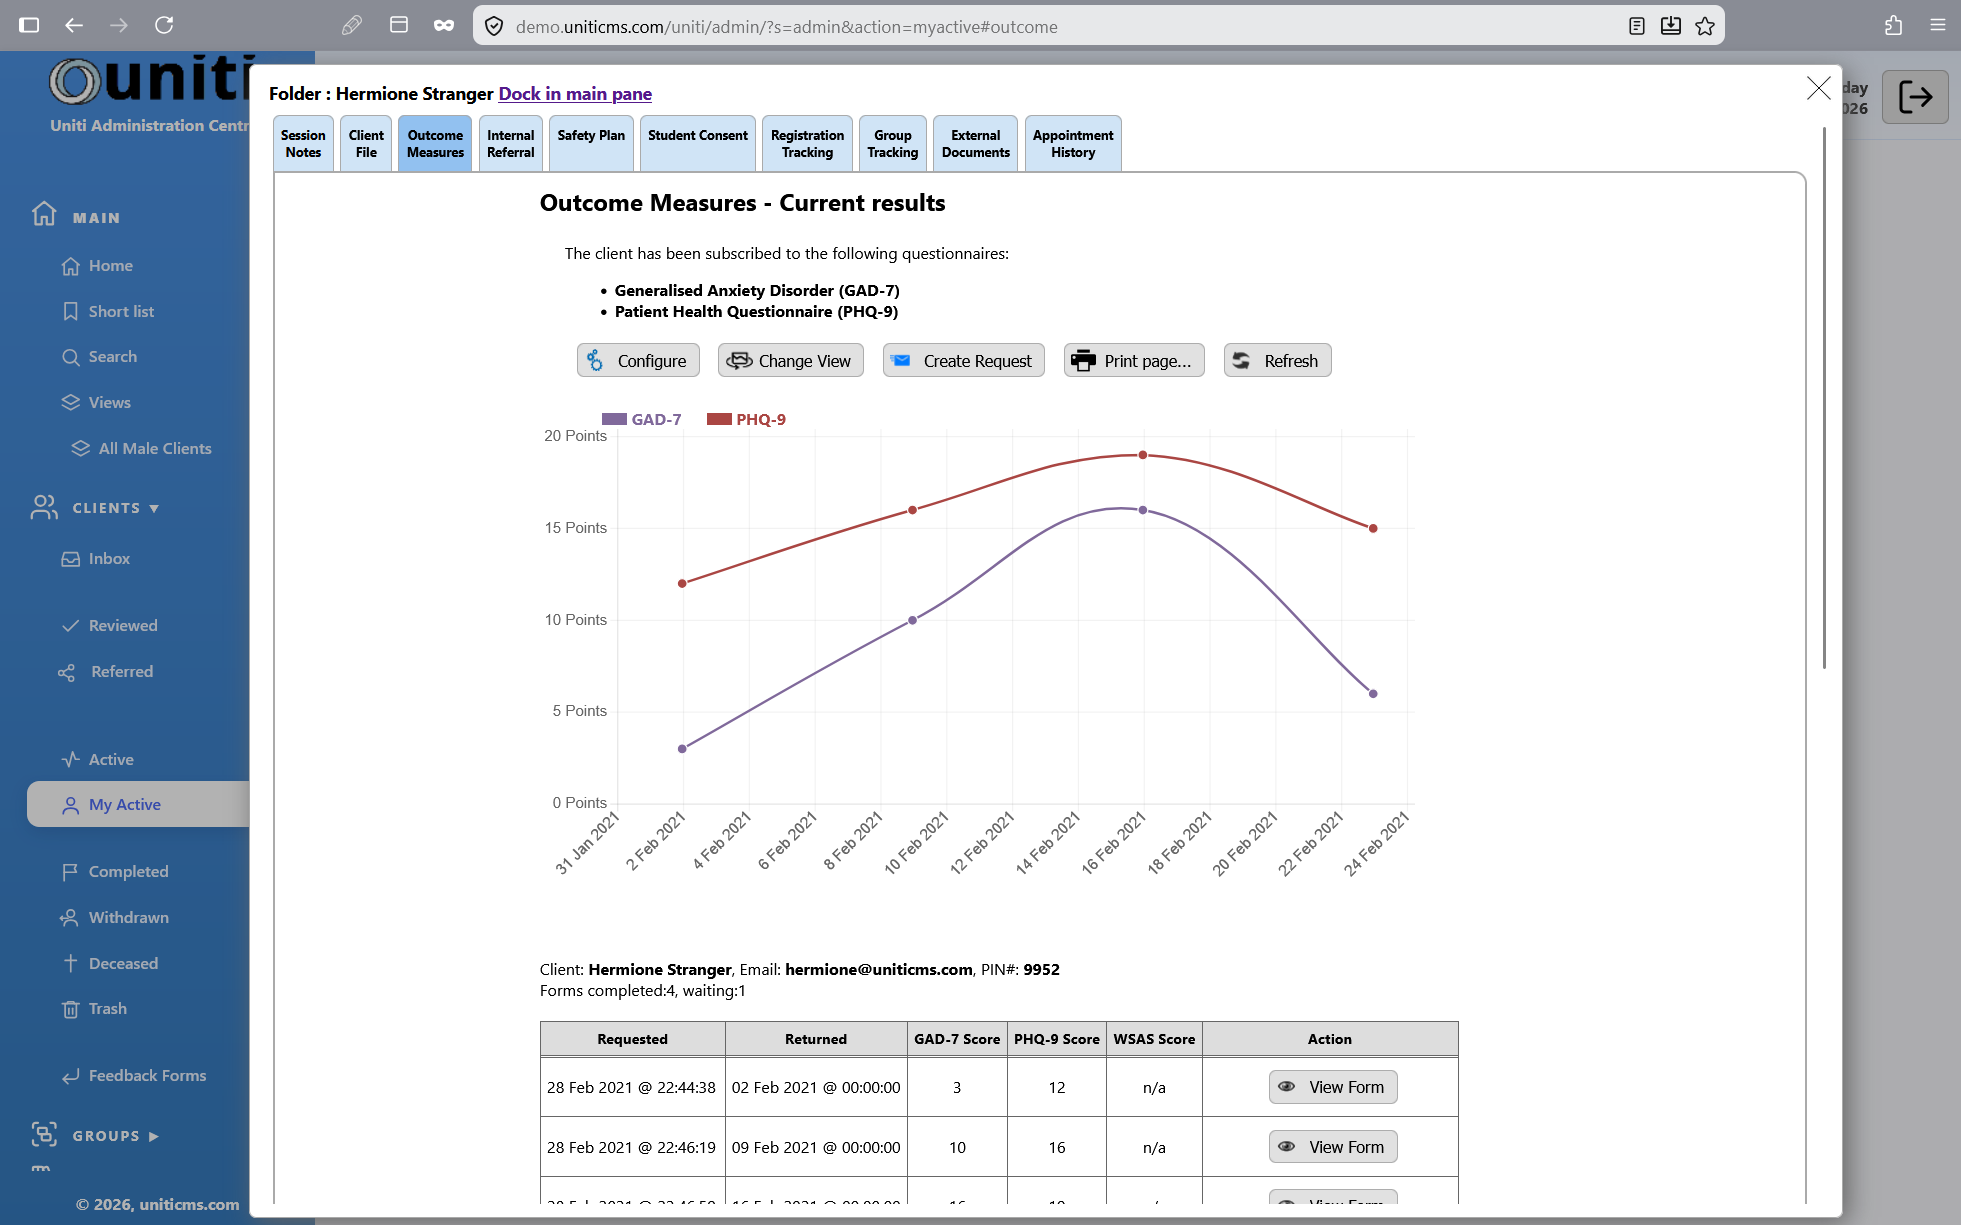1961x1225 pixels.
Task: Open the Home sidebar item
Action: [110, 265]
